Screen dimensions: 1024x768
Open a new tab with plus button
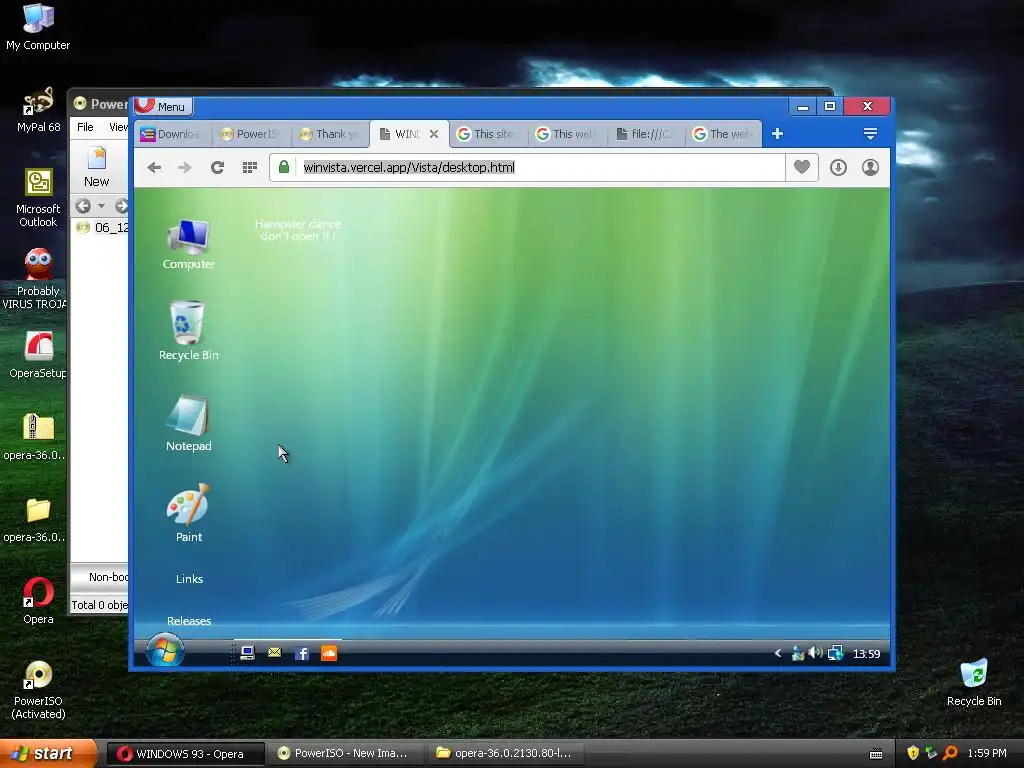(777, 134)
